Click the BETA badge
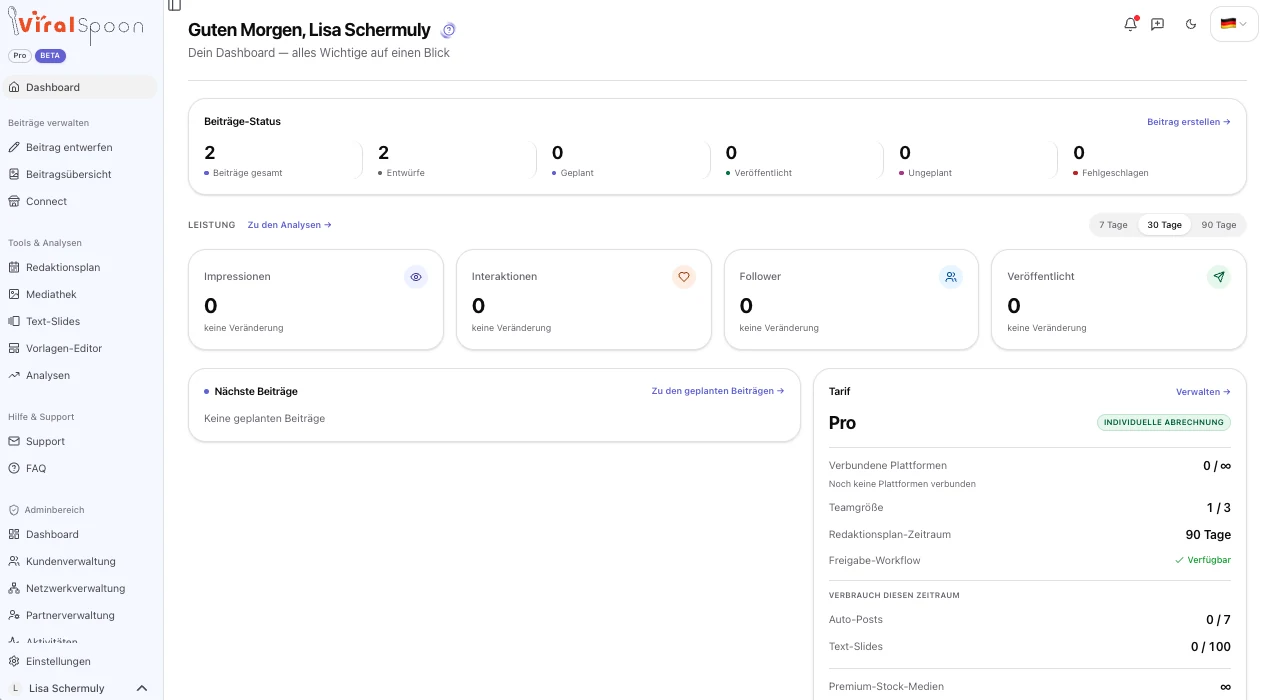Image resolution: width=1269 pixels, height=700 pixels. point(50,56)
